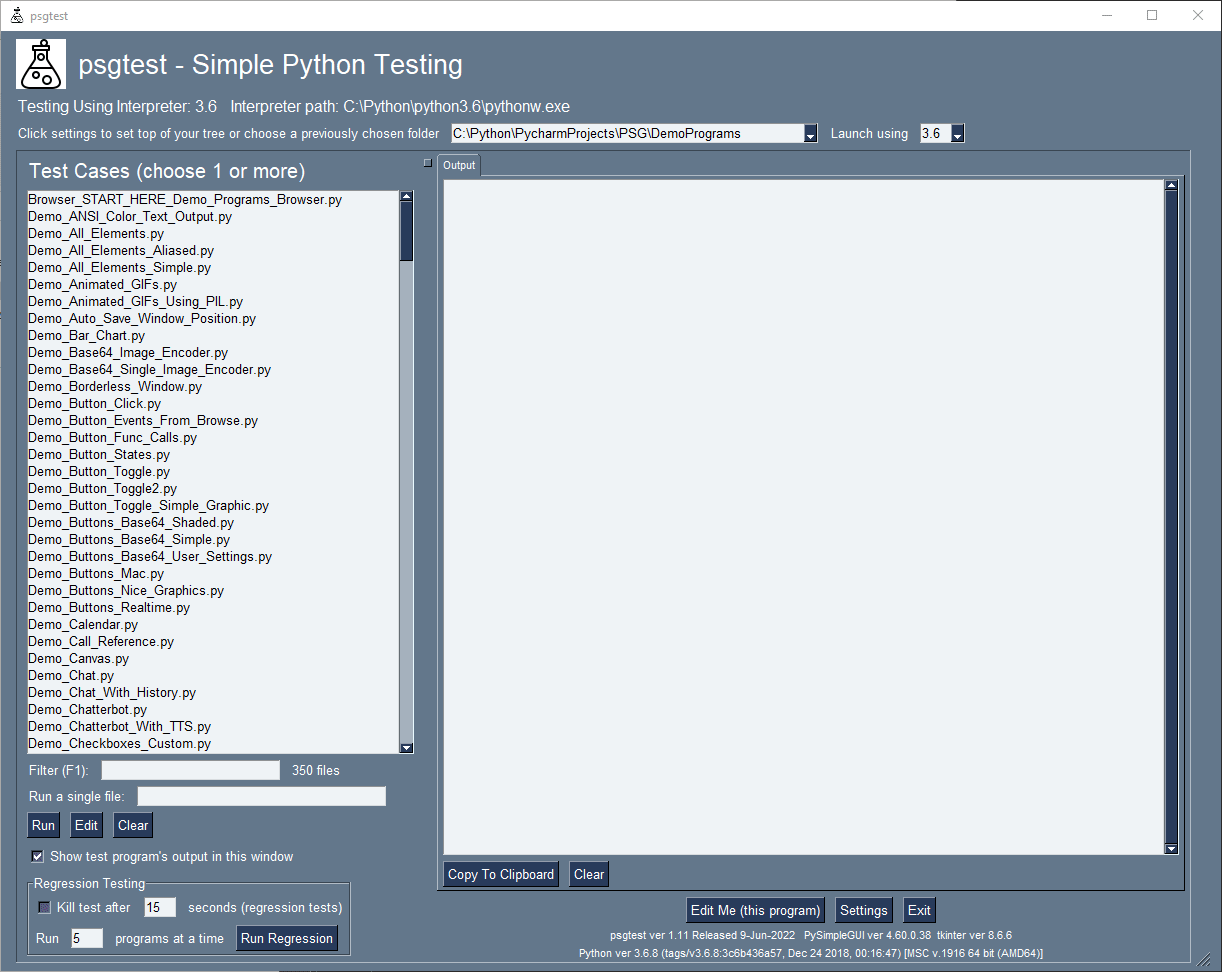
Task: Click the Output pane scroll-up arrow
Action: point(1172,185)
